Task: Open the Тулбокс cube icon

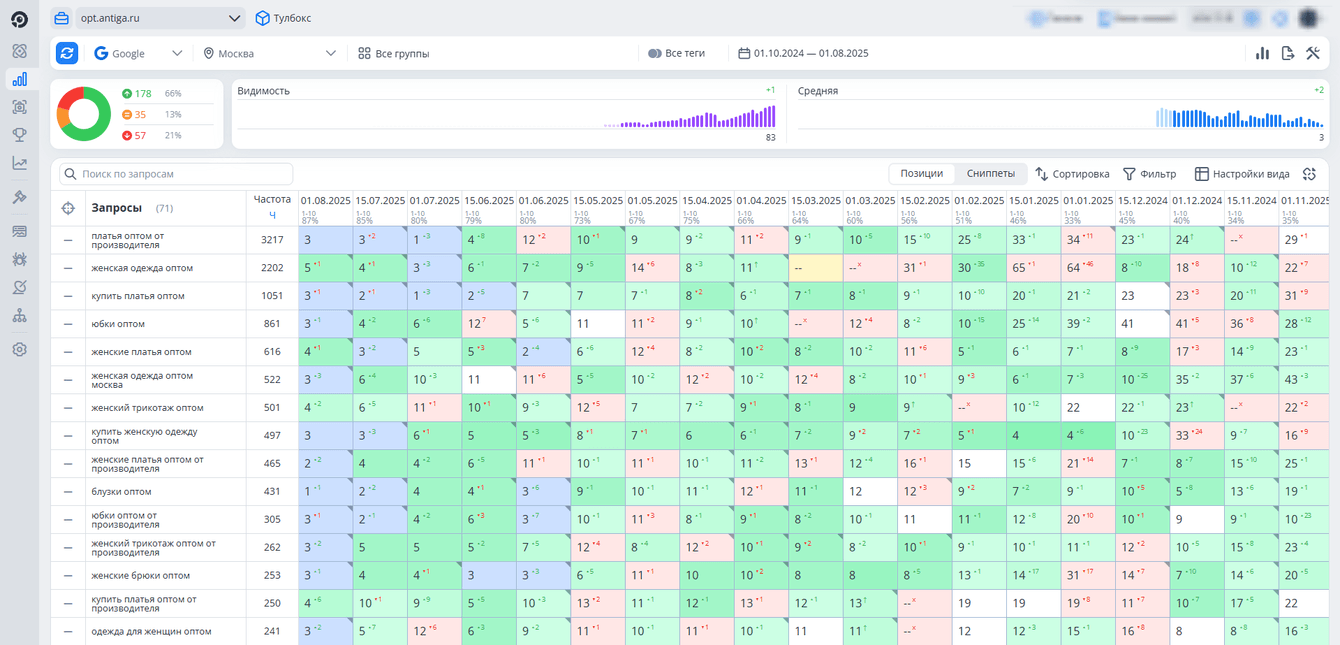Action: tap(262, 18)
